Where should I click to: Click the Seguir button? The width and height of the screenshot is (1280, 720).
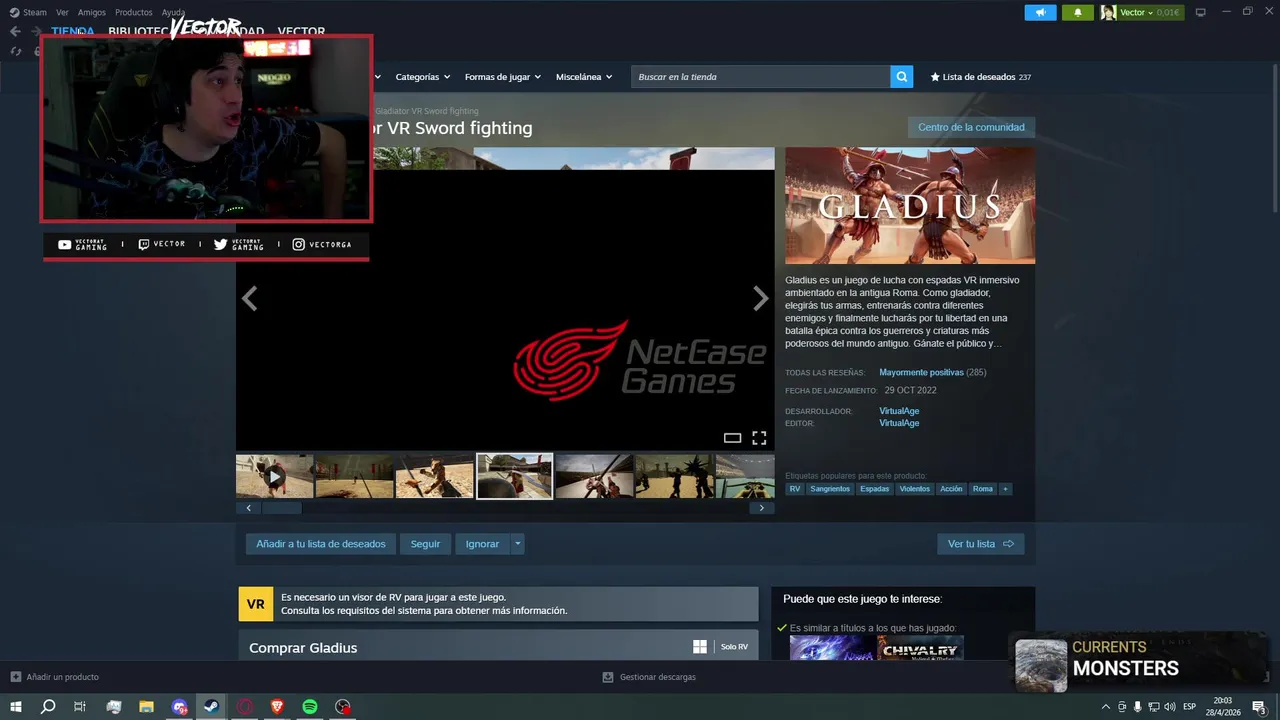point(425,544)
